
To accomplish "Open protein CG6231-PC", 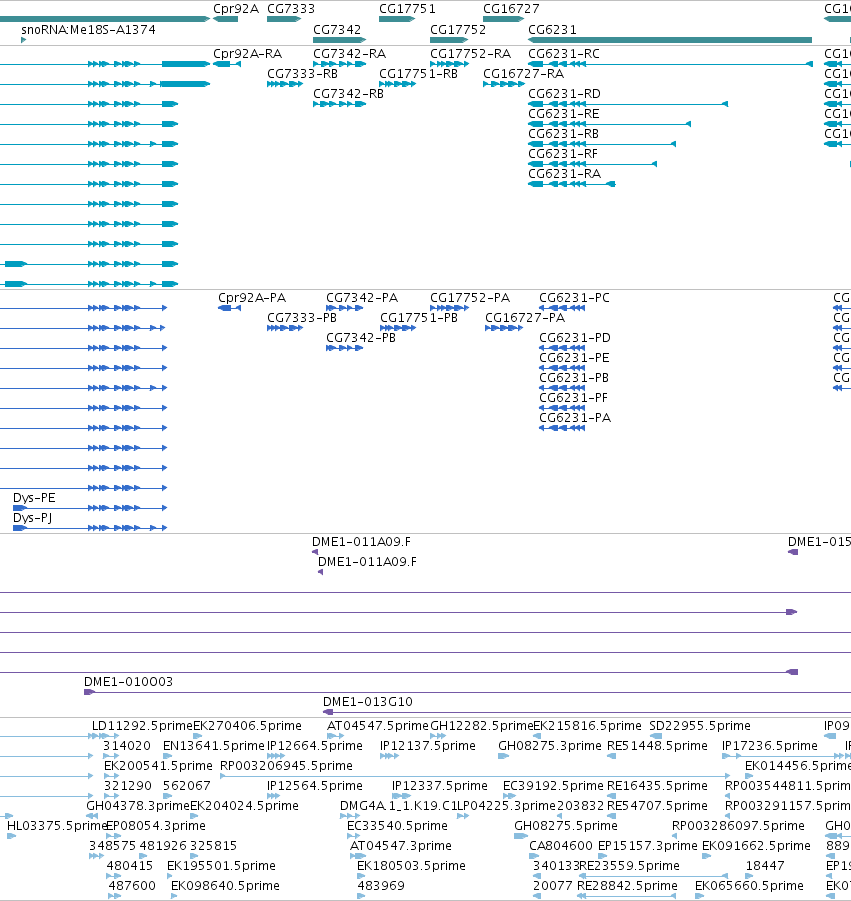I will click(574, 298).
